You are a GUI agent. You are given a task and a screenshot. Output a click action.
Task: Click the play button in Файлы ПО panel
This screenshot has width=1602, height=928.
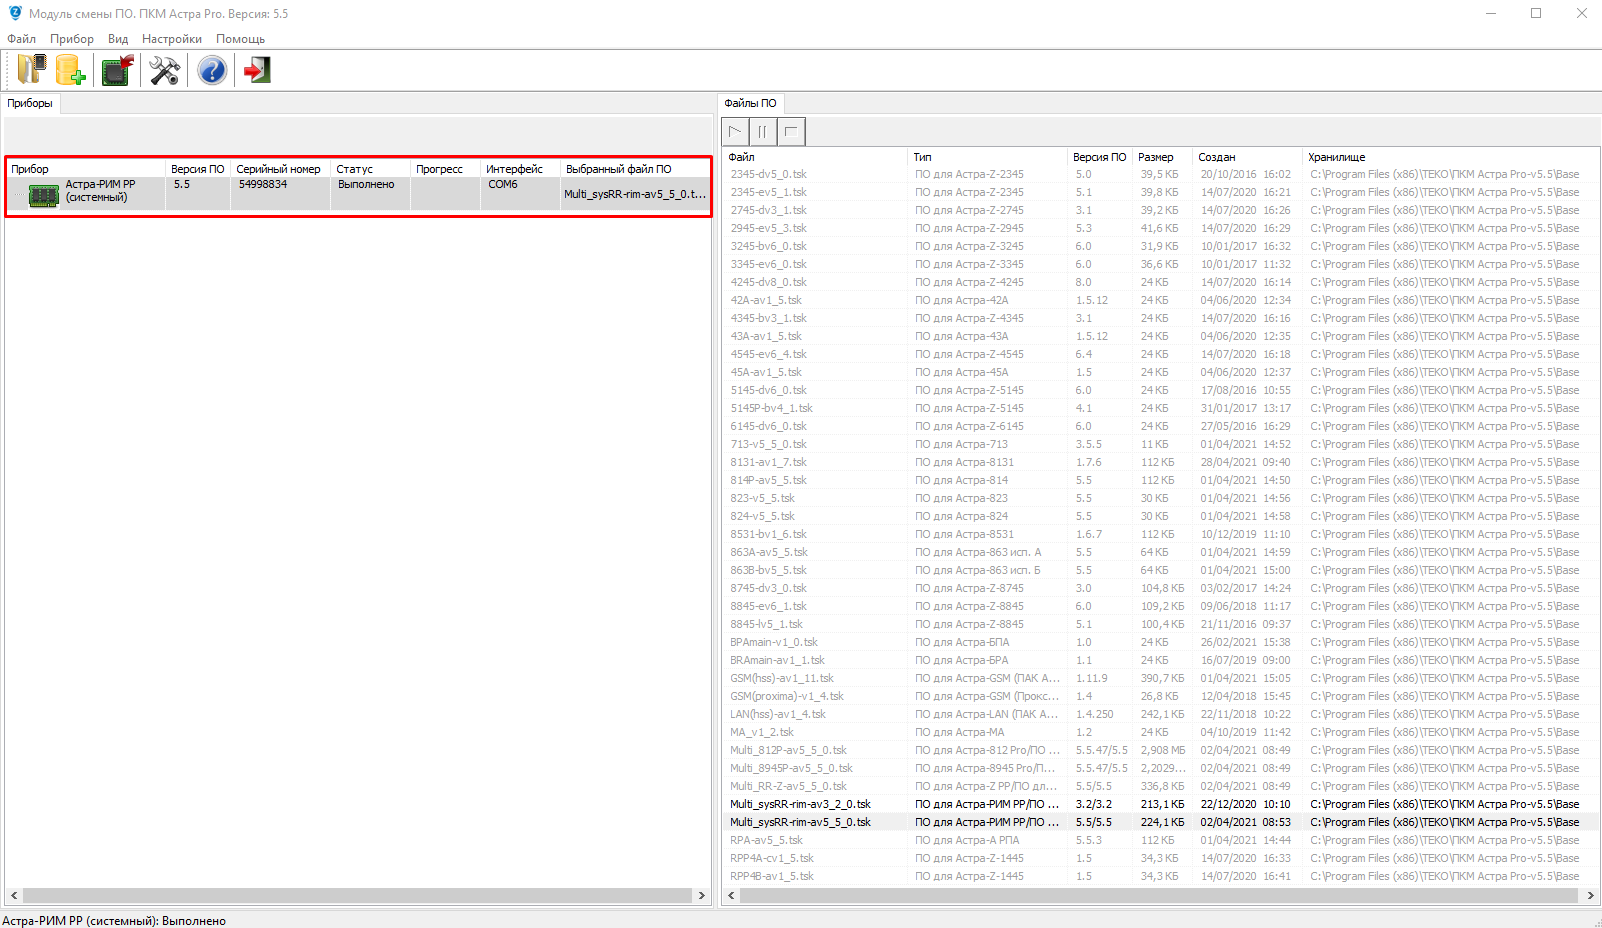735,131
